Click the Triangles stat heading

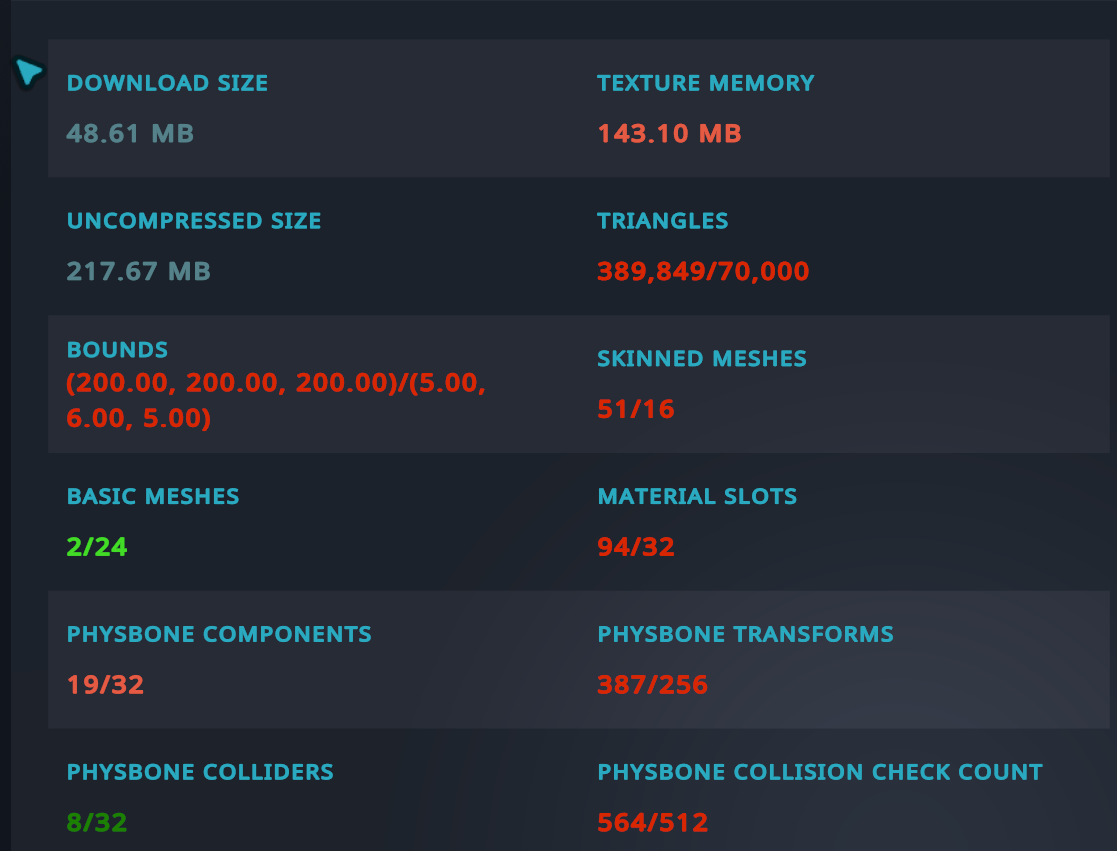(662, 221)
